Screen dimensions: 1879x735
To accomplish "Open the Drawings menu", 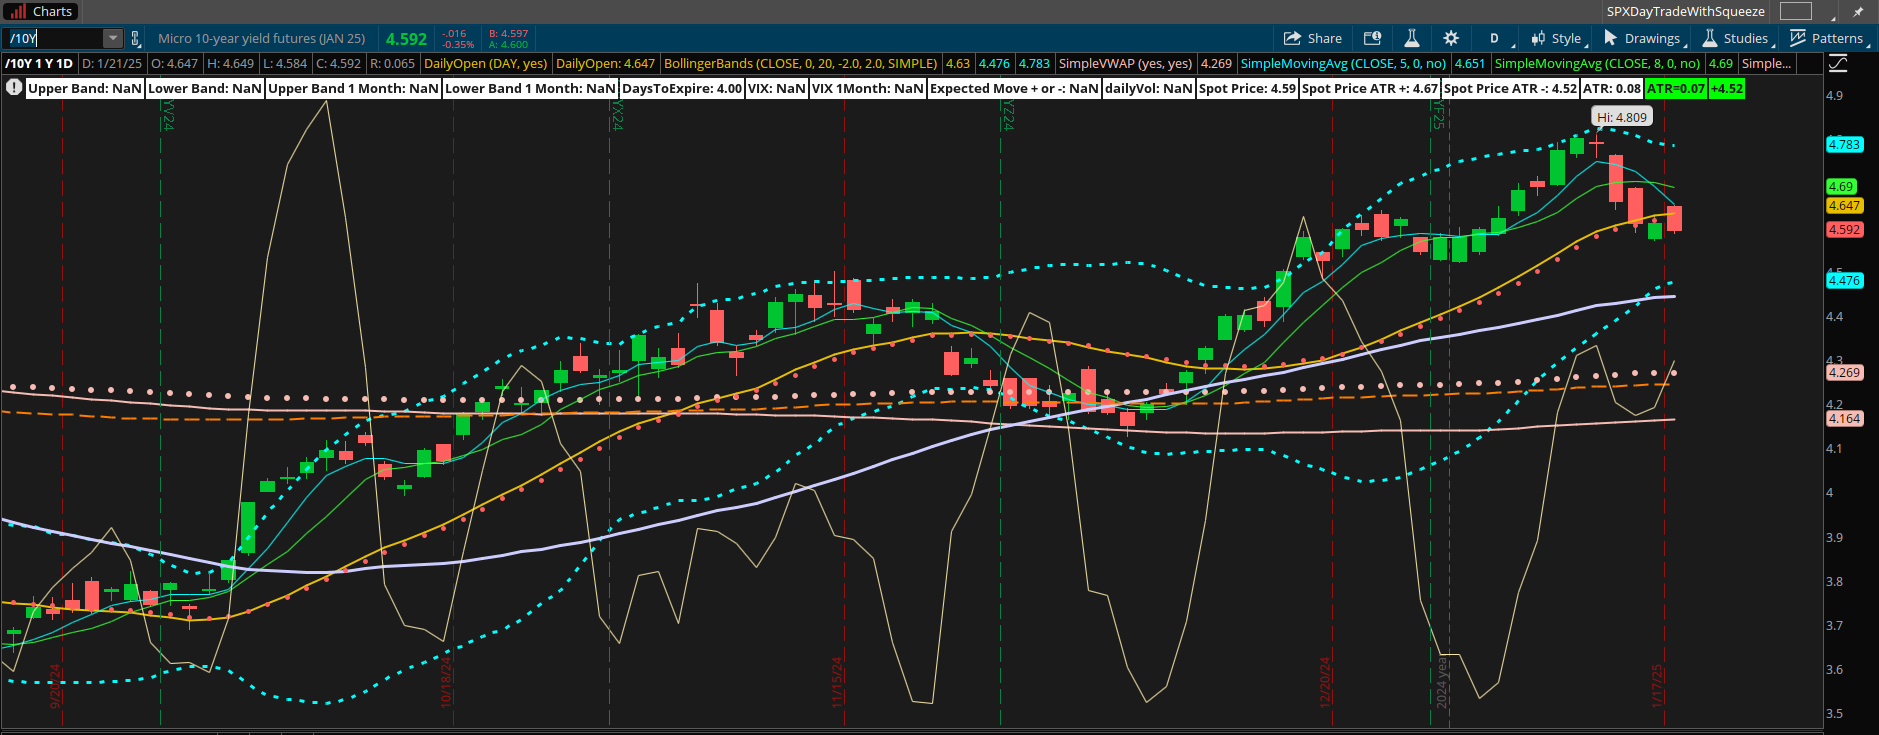I will click(x=1643, y=38).
